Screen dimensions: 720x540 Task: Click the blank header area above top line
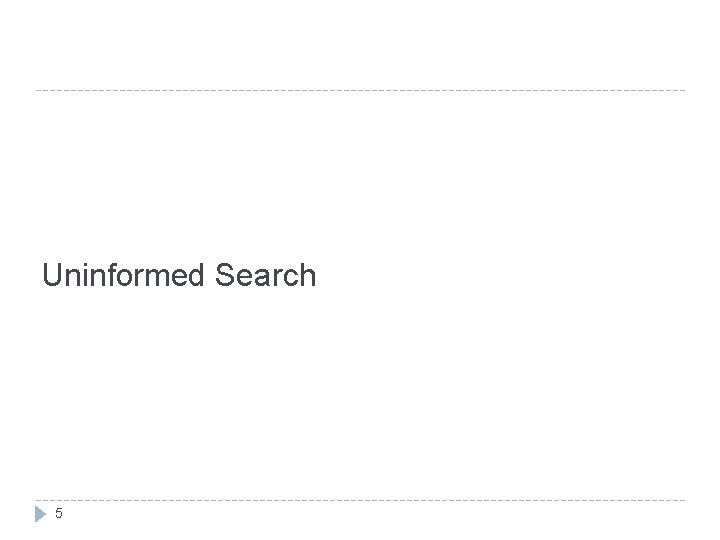point(360,45)
